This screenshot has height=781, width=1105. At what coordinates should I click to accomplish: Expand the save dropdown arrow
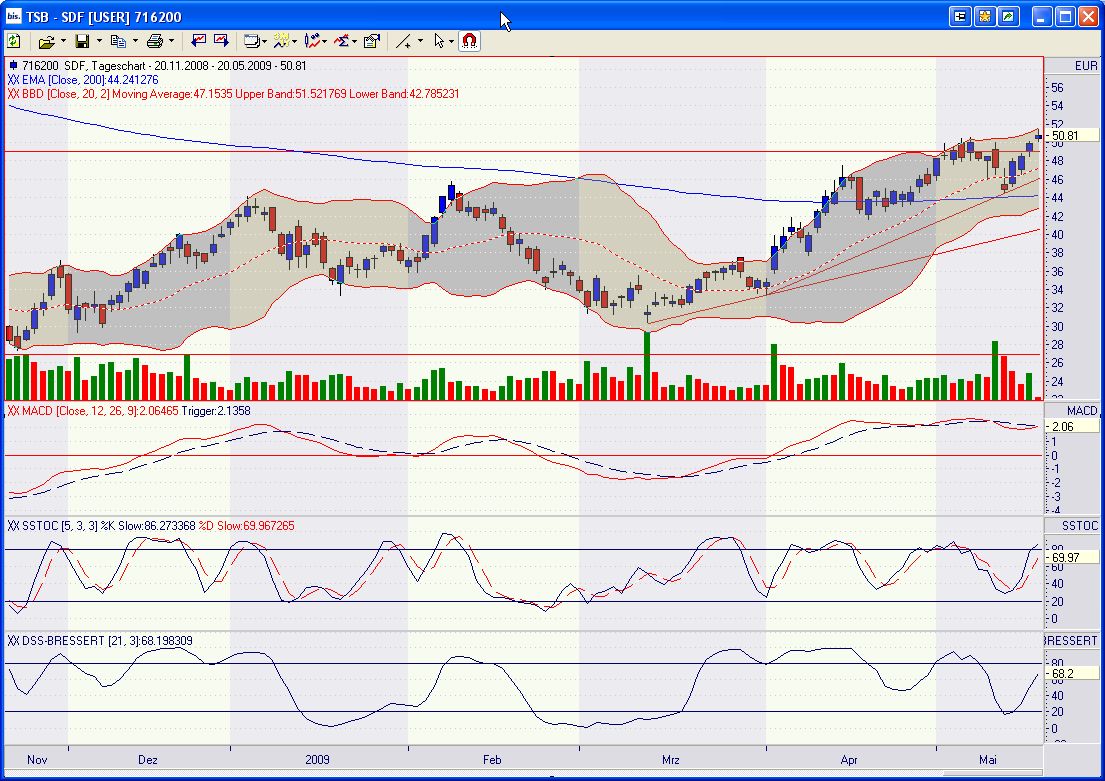click(99, 42)
